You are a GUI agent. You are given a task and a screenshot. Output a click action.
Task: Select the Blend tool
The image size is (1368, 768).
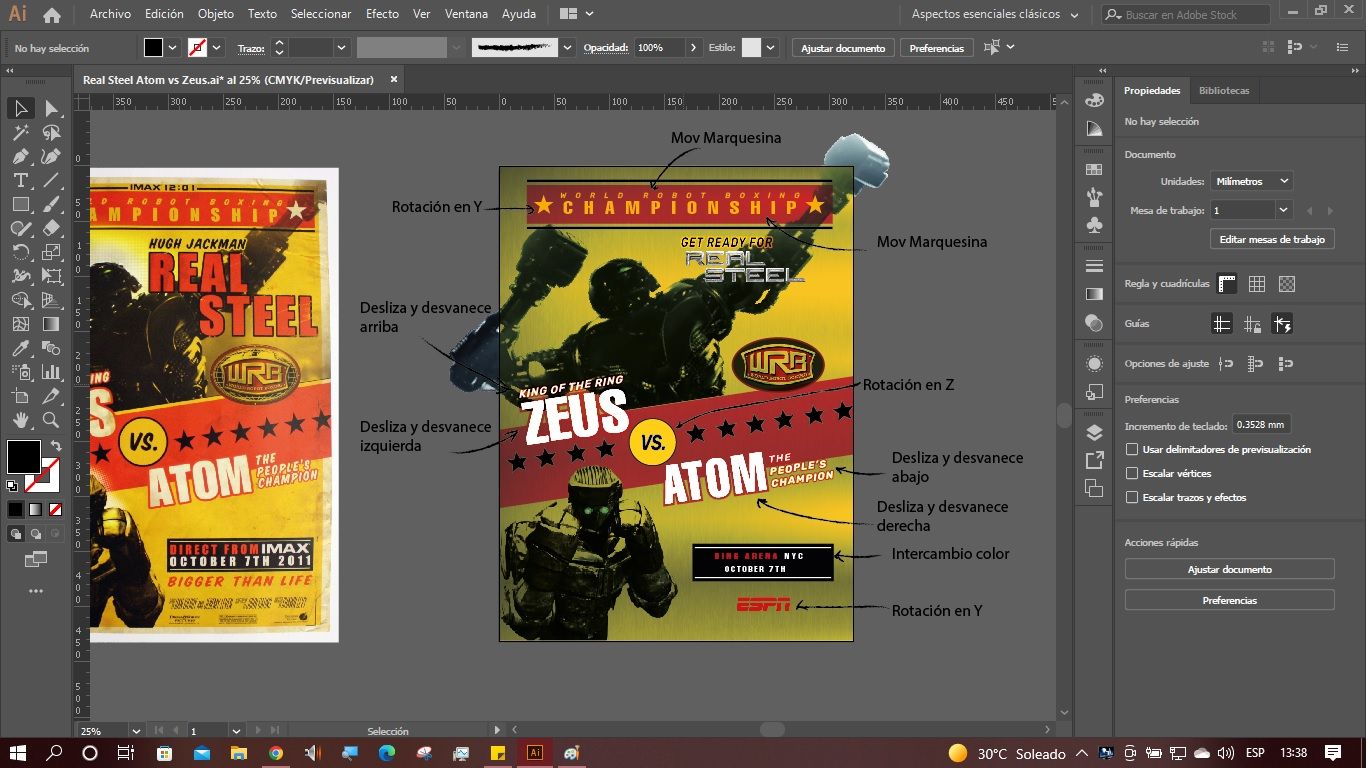click(51, 348)
